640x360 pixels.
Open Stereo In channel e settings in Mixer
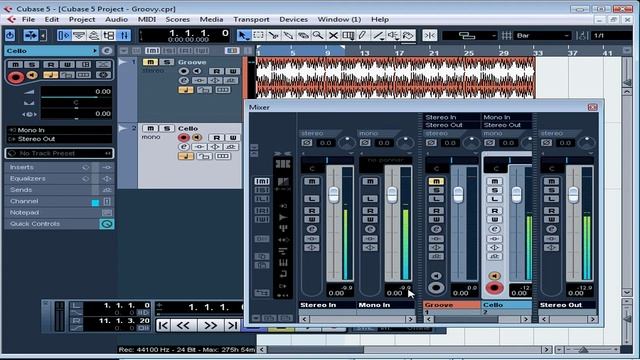[x=312, y=229]
